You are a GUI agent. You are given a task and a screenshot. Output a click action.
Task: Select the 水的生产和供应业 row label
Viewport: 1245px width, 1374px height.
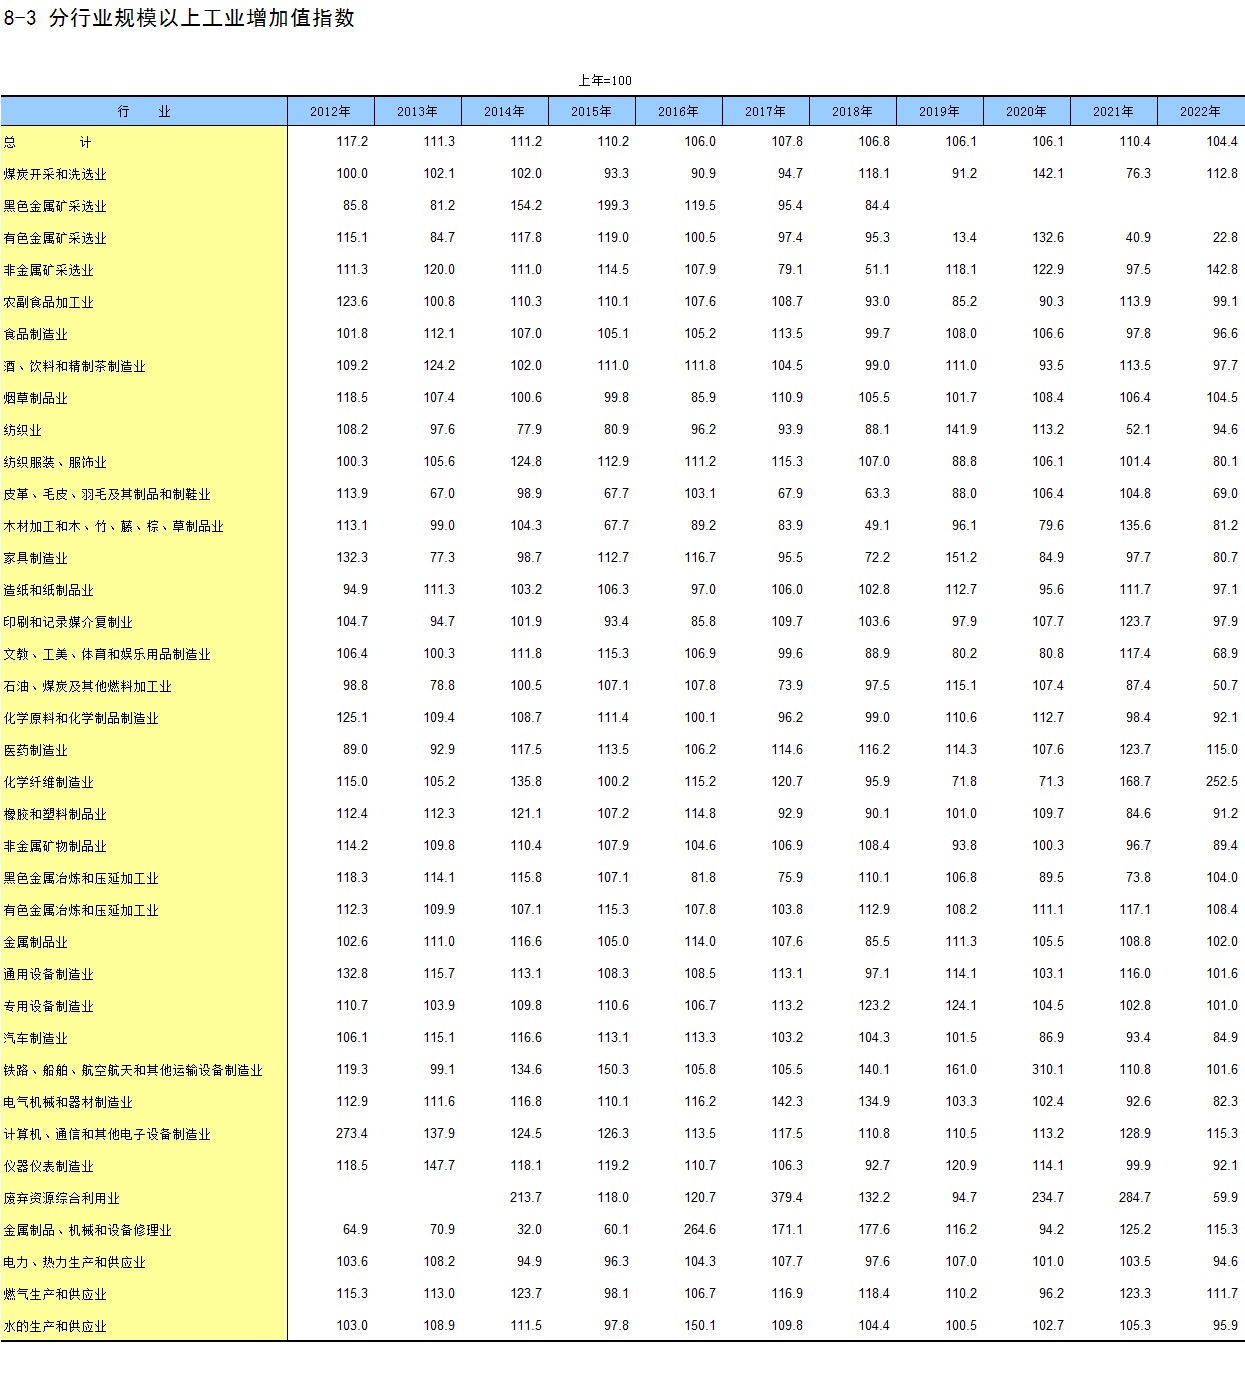55,1326
